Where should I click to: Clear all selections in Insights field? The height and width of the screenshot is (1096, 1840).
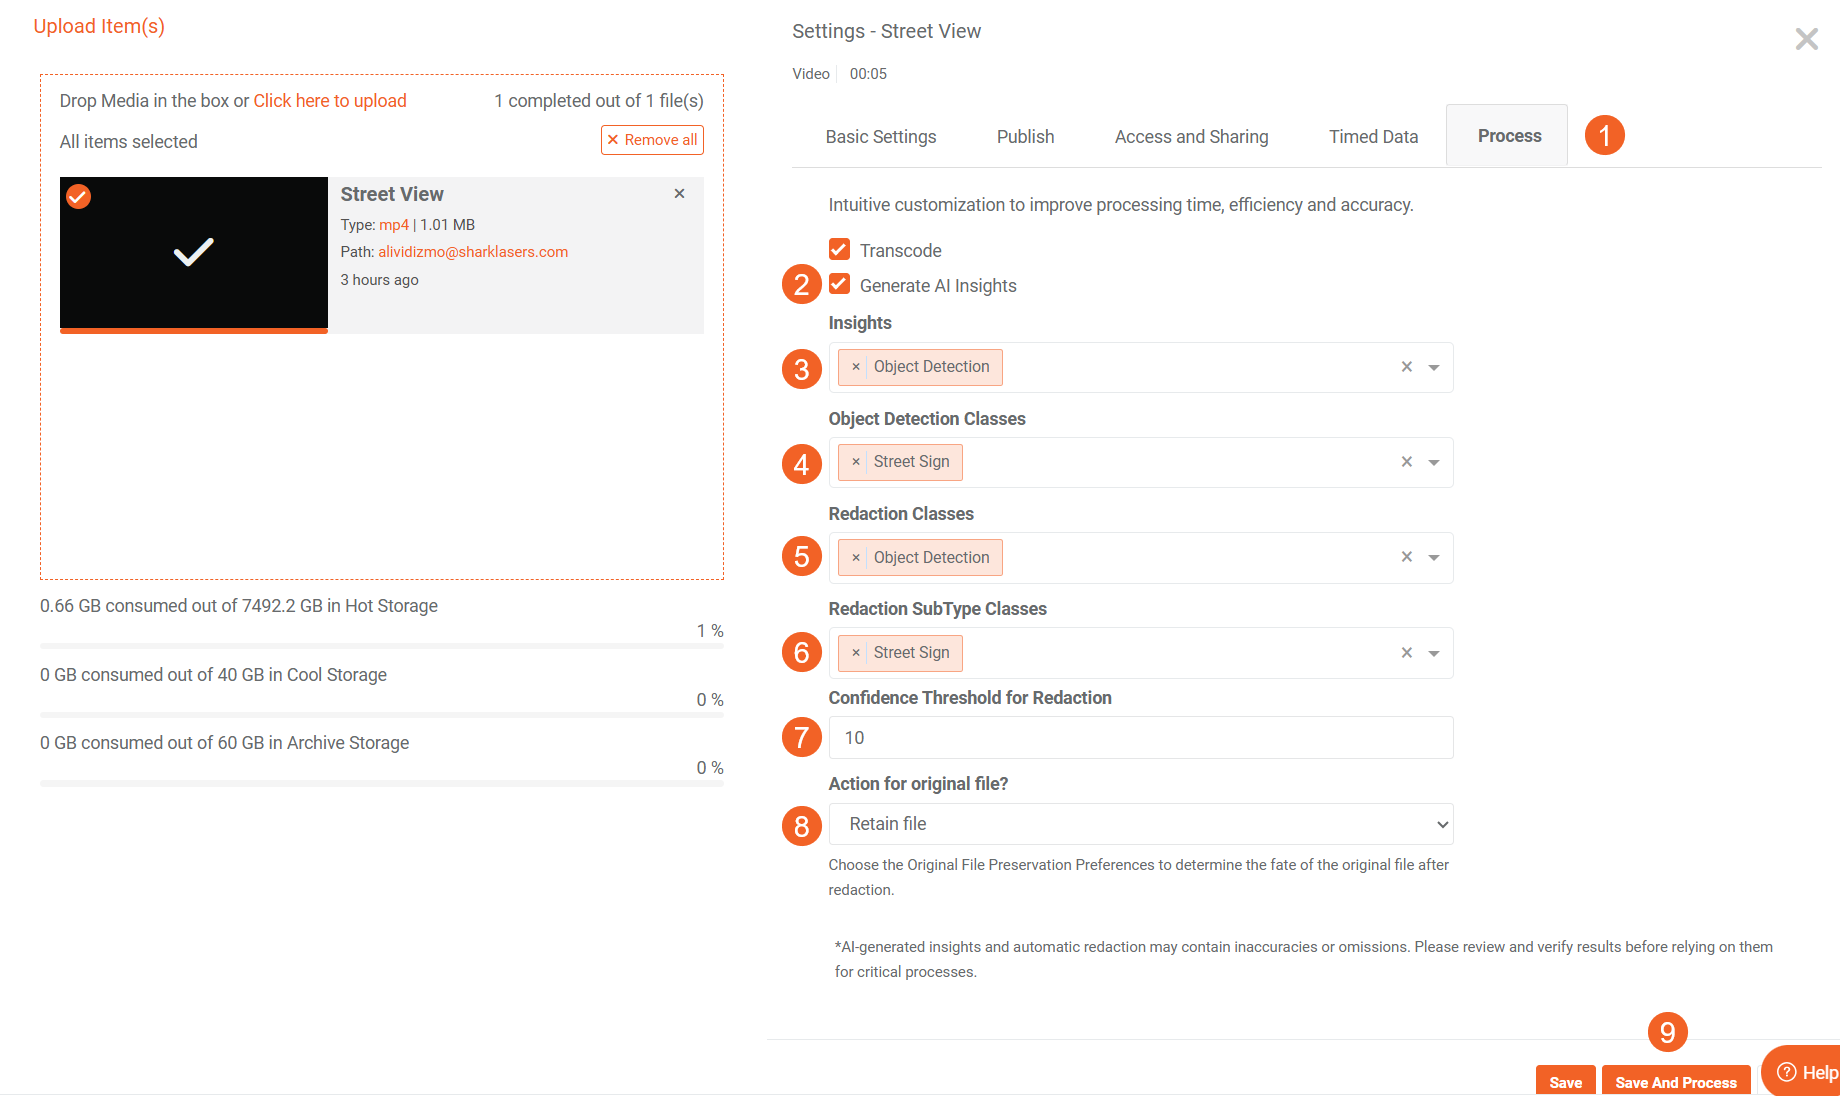(x=1406, y=367)
